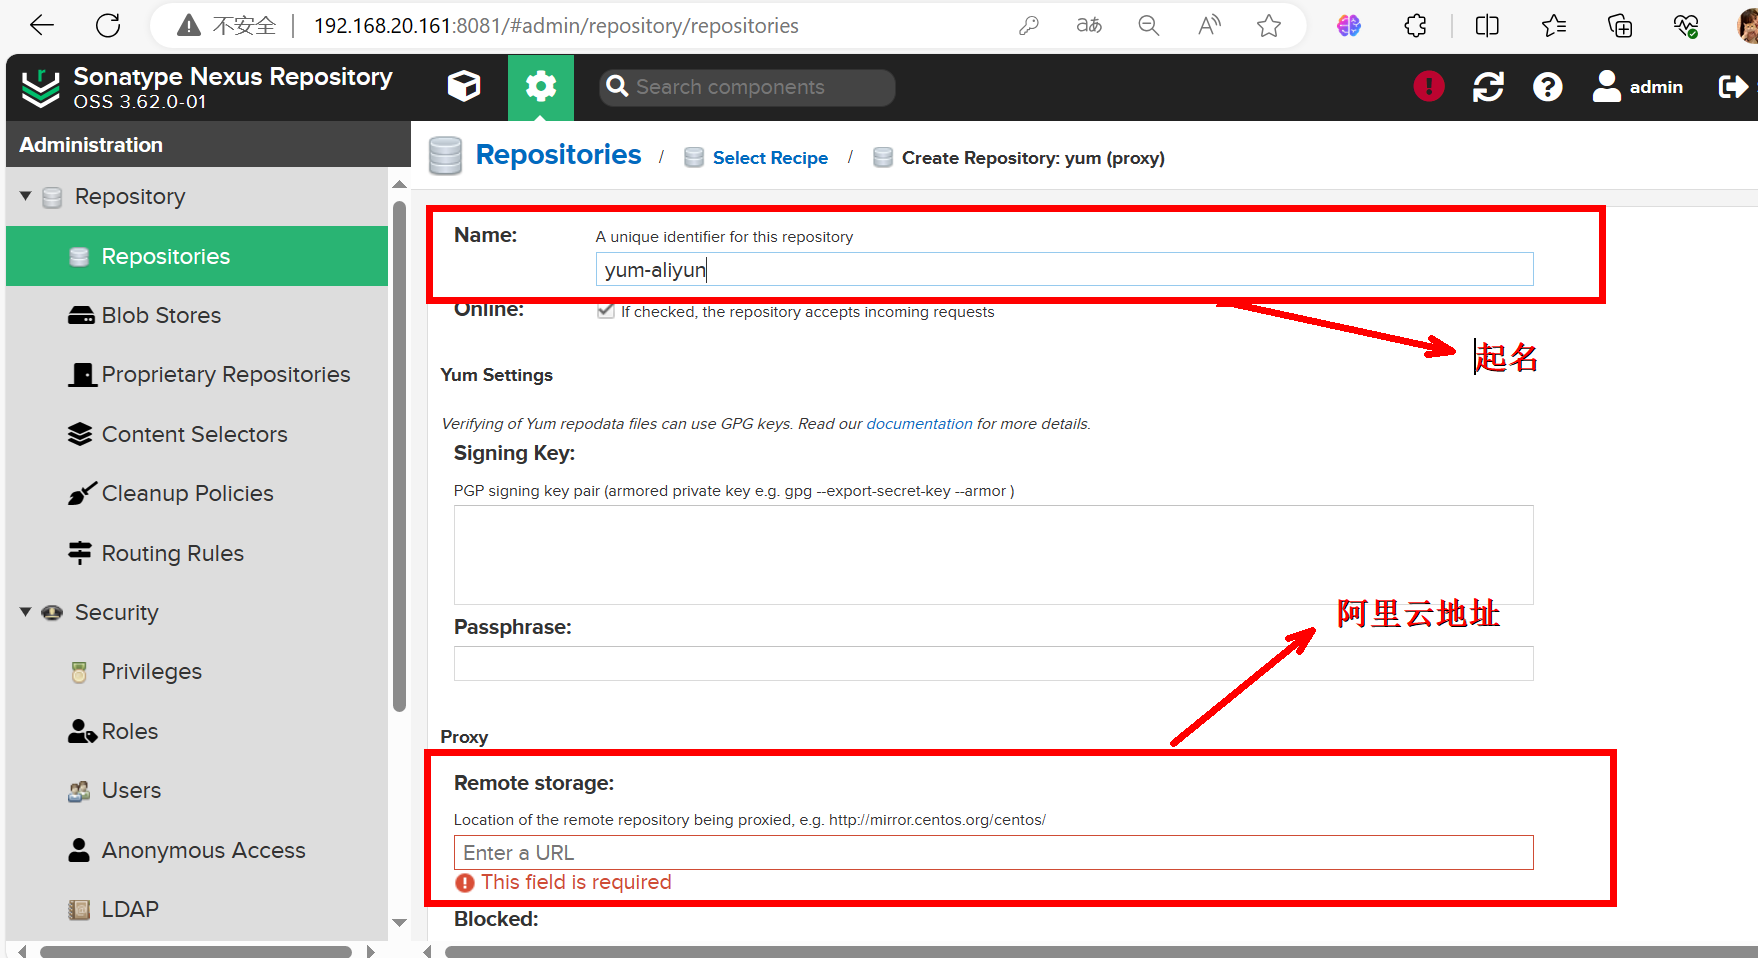This screenshot has height=958, width=1758.
Task: Open the favorites list icon
Action: [x=1554, y=25]
